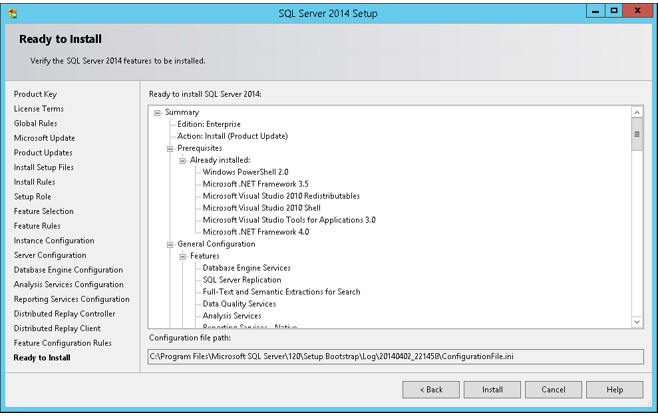This screenshot has width=658, height=416.
Task: Select Edition: Enterprise tree row
Action: pos(209,125)
